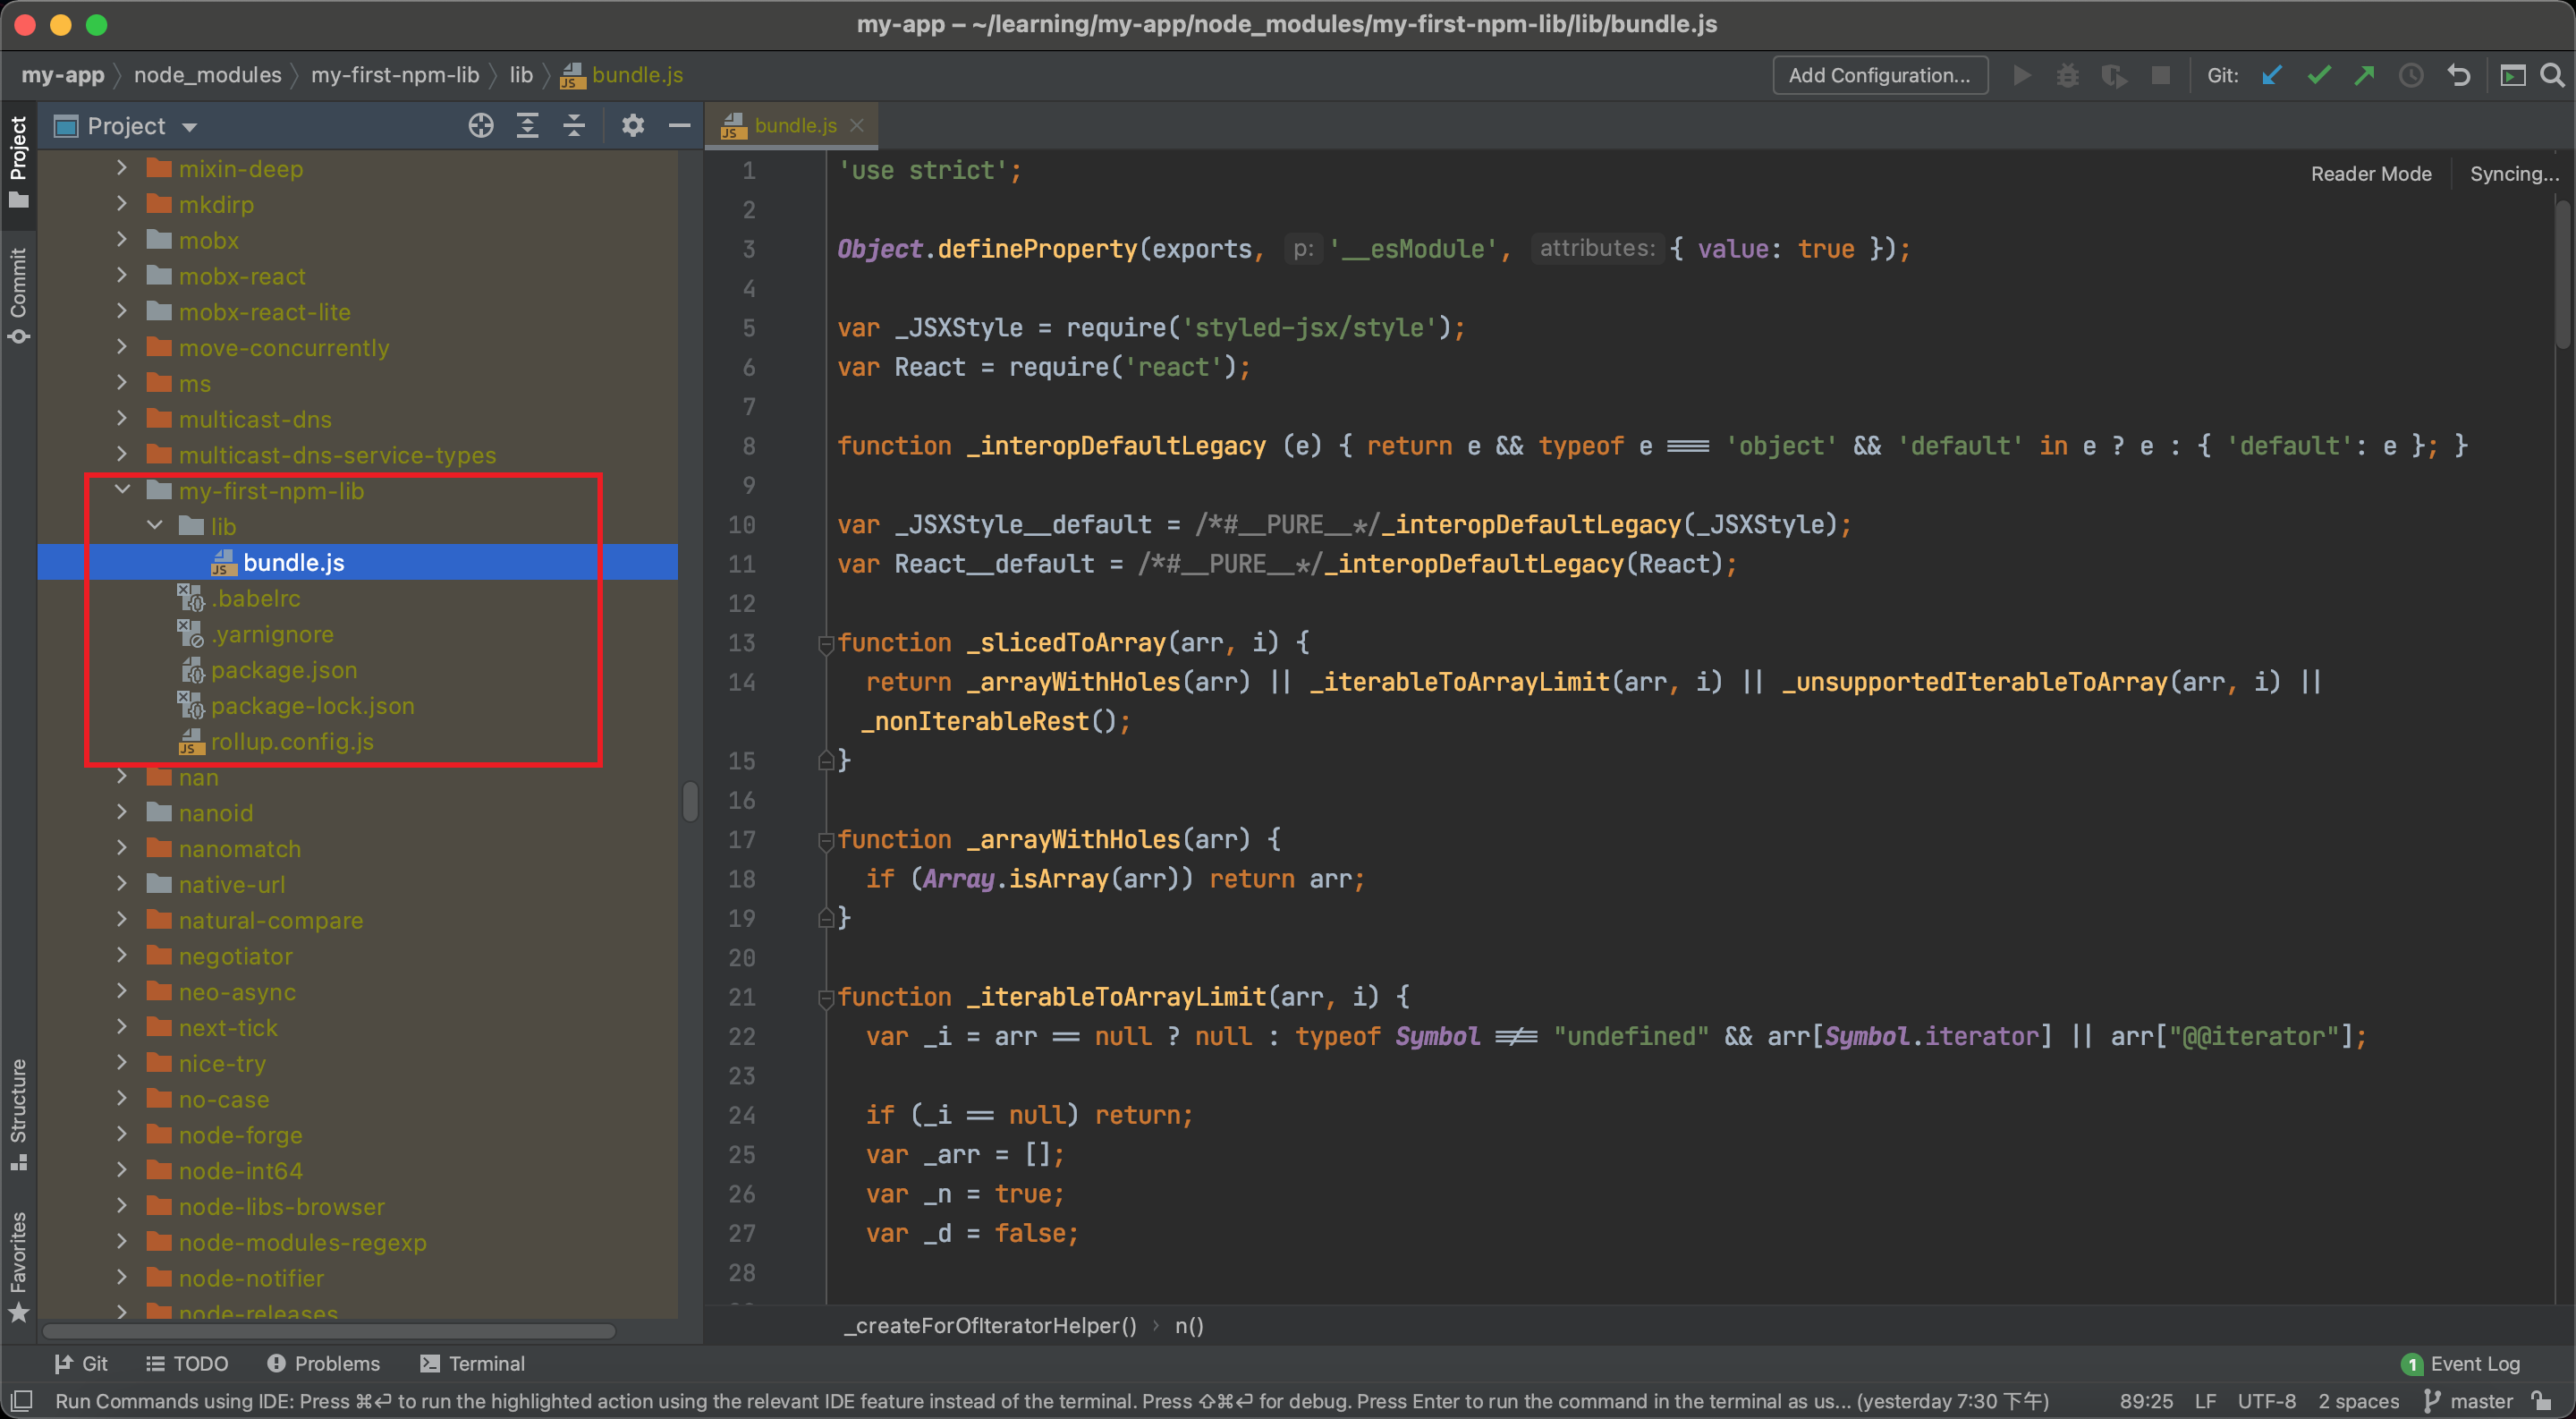Click the Add Configuration button
This screenshot has height=1419, width=2576.
1879,75
